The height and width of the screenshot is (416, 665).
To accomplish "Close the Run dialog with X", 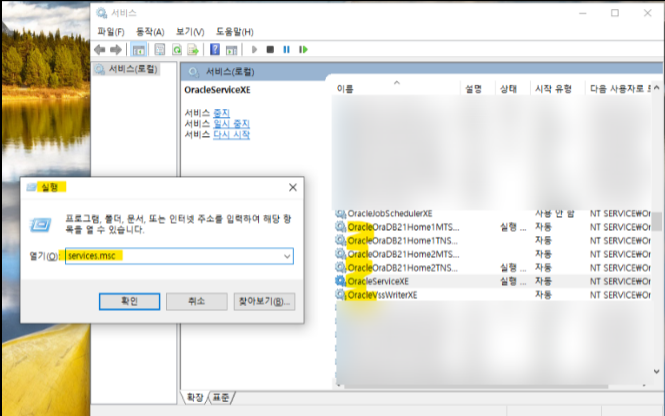I will (293, 187).
